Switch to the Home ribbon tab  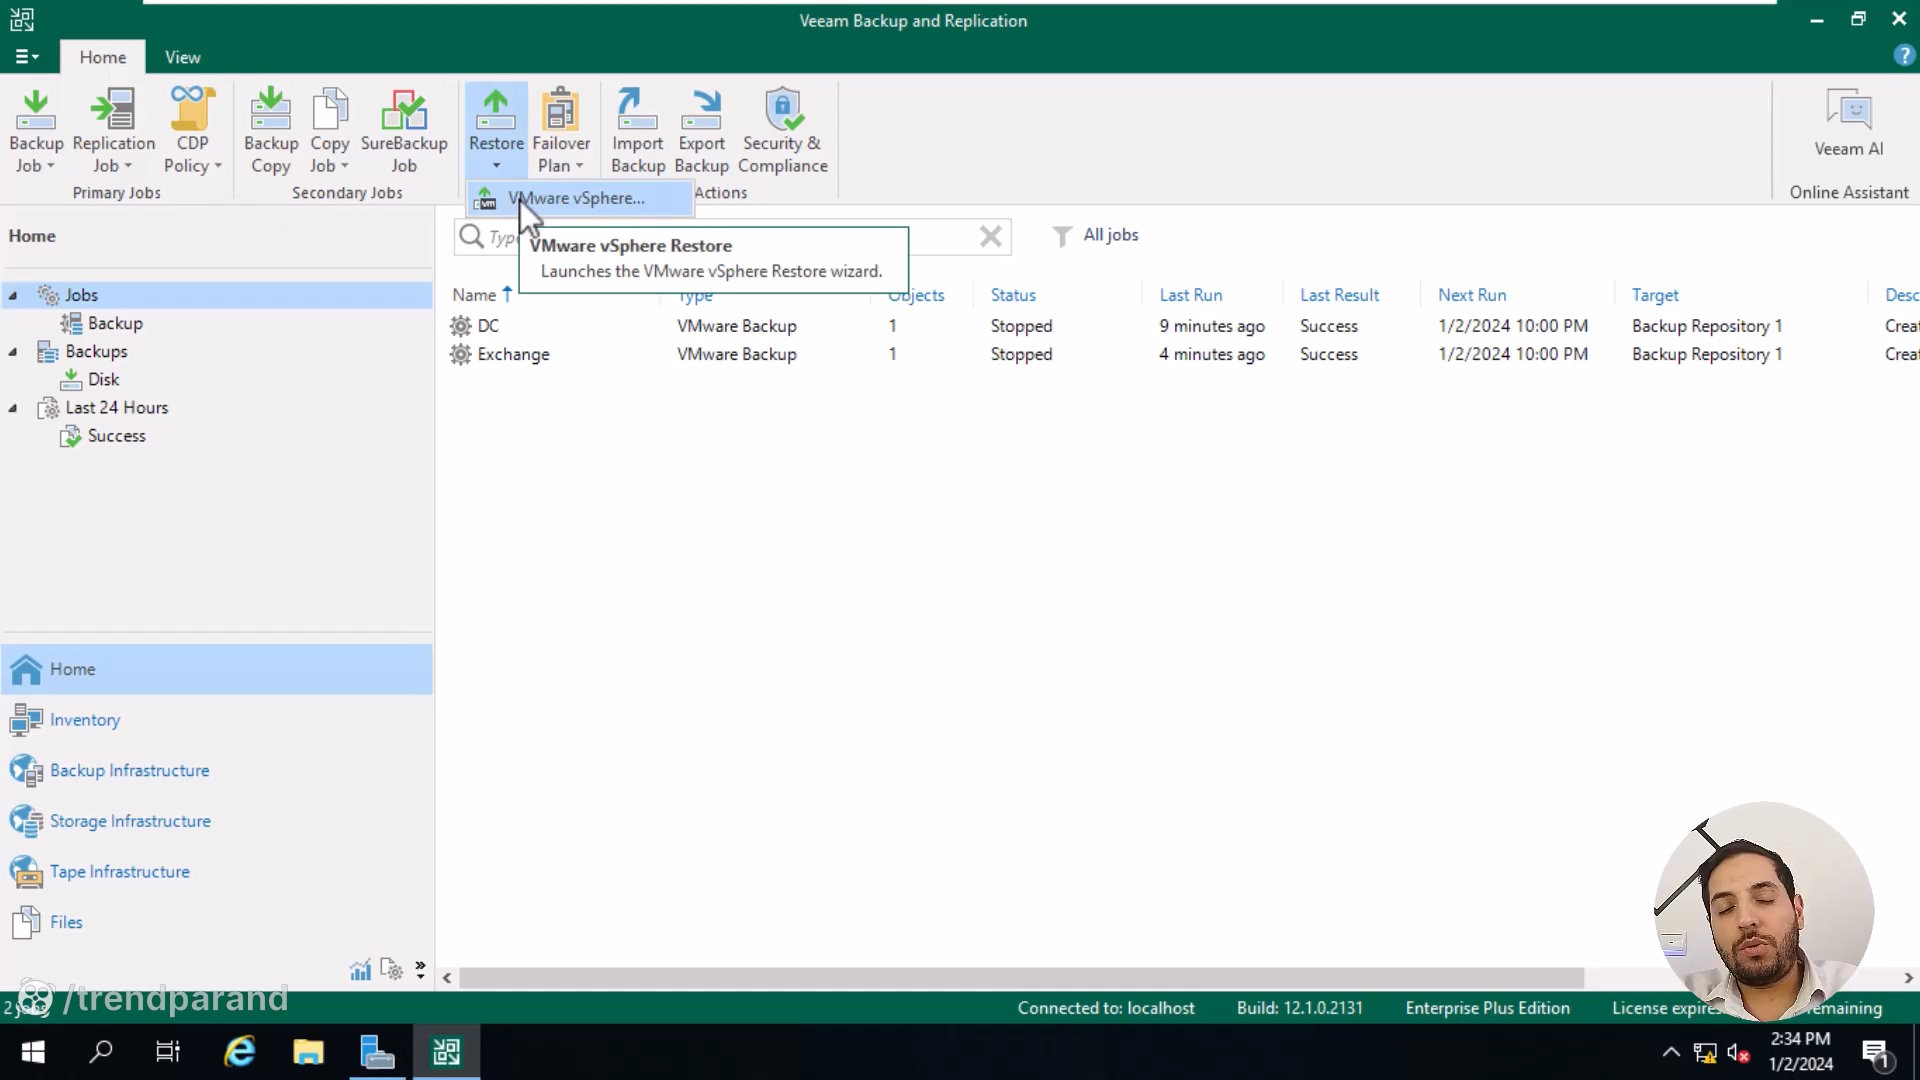(103, 57)
